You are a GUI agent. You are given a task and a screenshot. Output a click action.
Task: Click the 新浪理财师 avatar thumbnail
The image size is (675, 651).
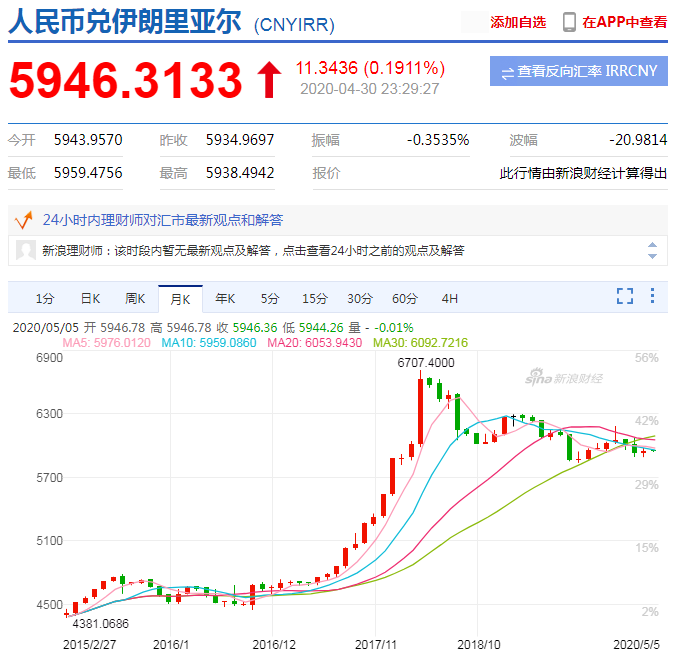point(26,250)
